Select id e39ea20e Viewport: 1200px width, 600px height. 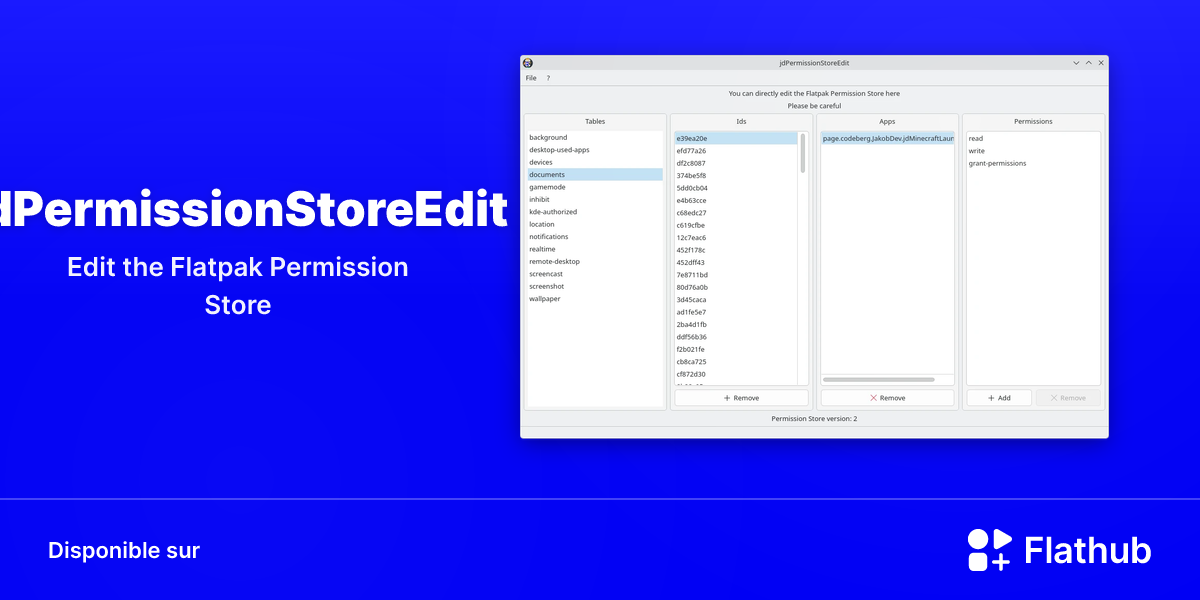pyautogui.click(x=736, y=138)
